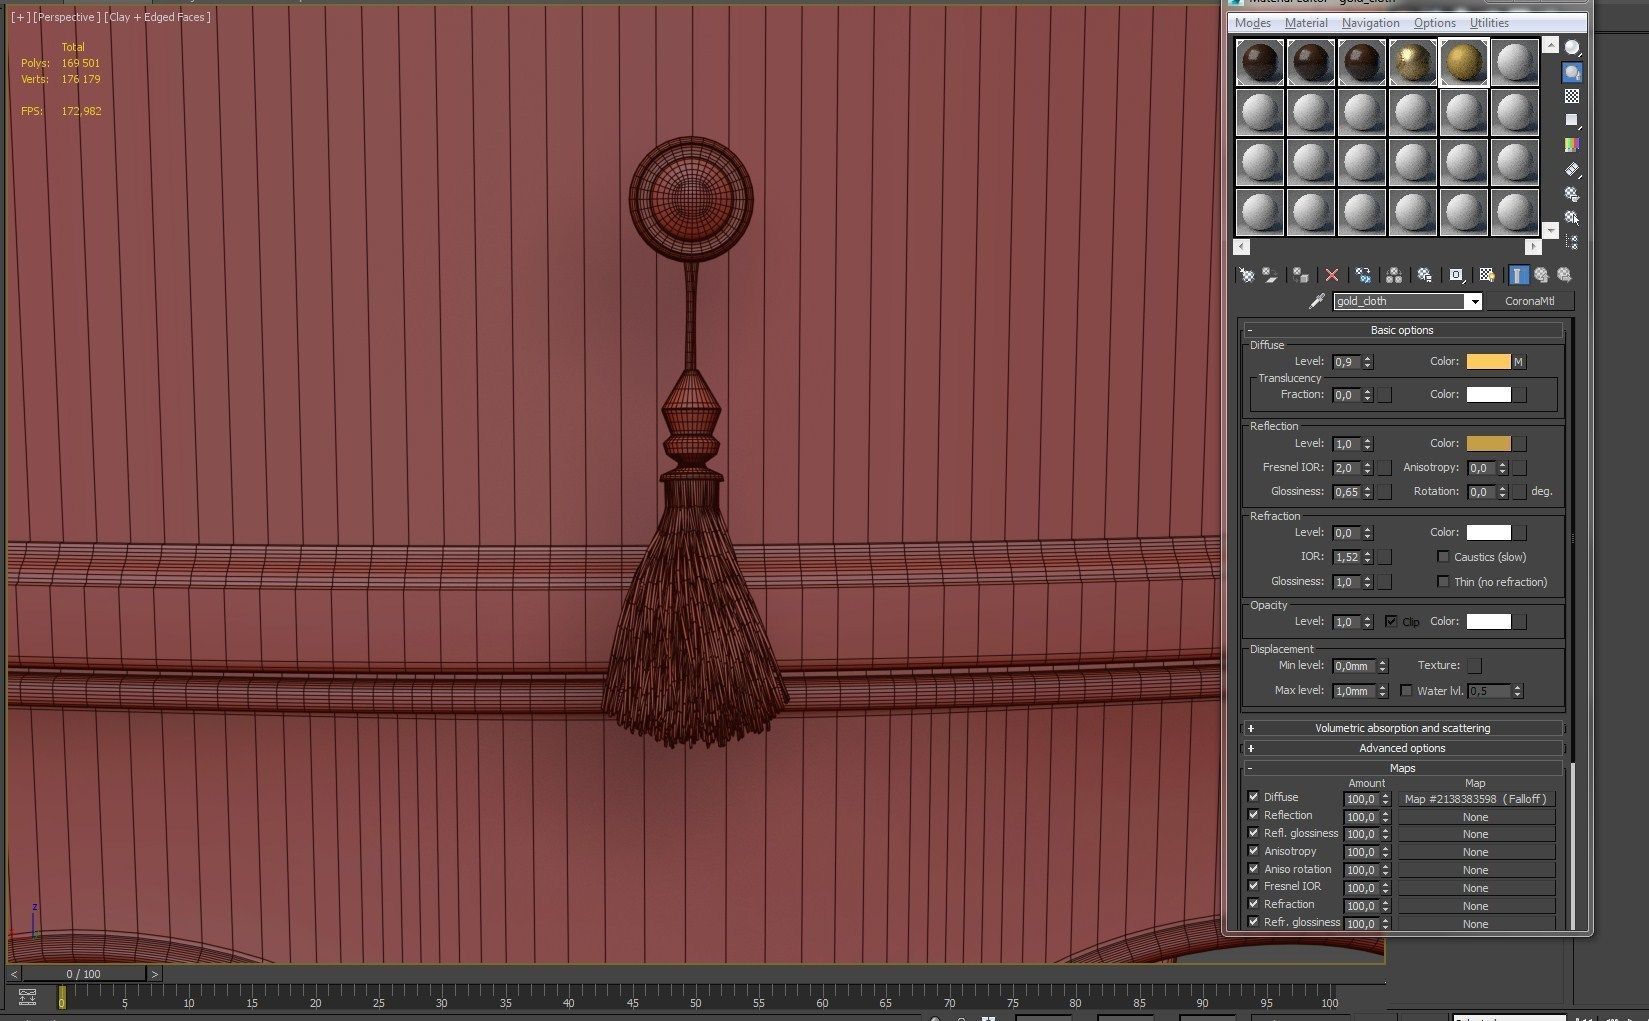The image size is (1649, 1021).
Task: Collapse the Basic options rollout
Action: [x=1402, y=330]
